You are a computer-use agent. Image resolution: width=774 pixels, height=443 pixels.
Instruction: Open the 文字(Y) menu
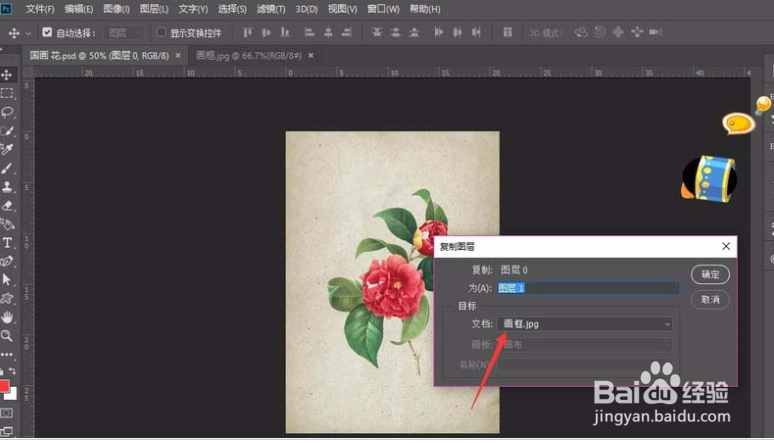point(193,9)
